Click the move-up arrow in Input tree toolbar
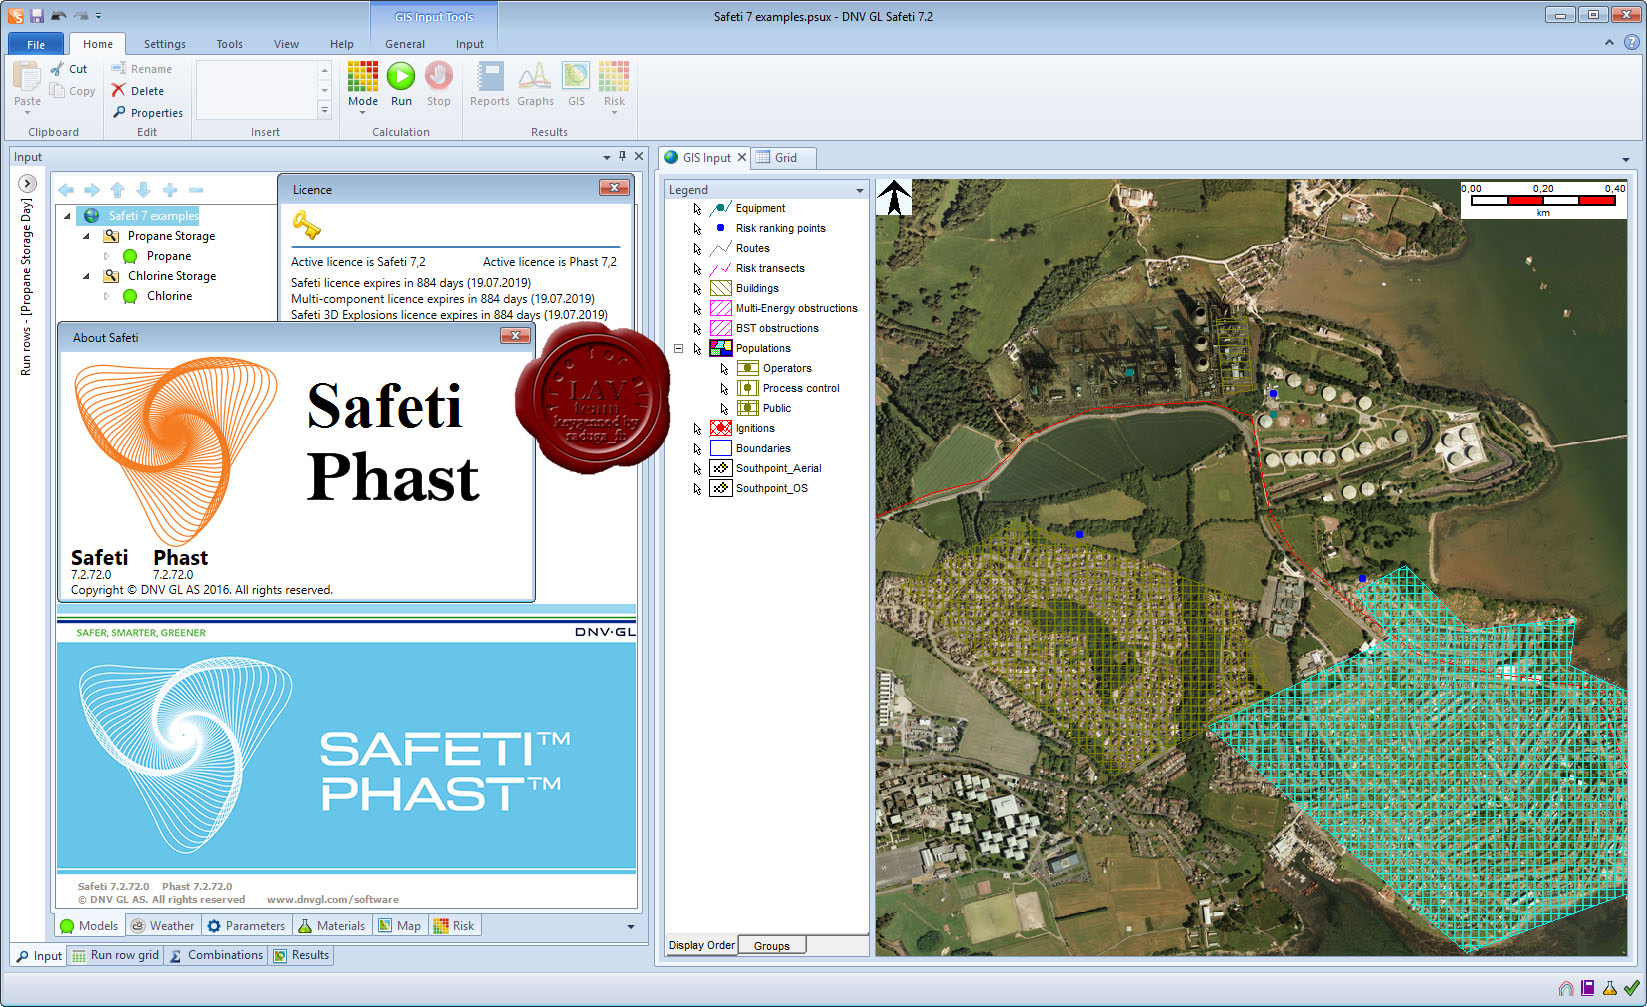This screenshot has width=1647, height=1007. tap(118, 190)
